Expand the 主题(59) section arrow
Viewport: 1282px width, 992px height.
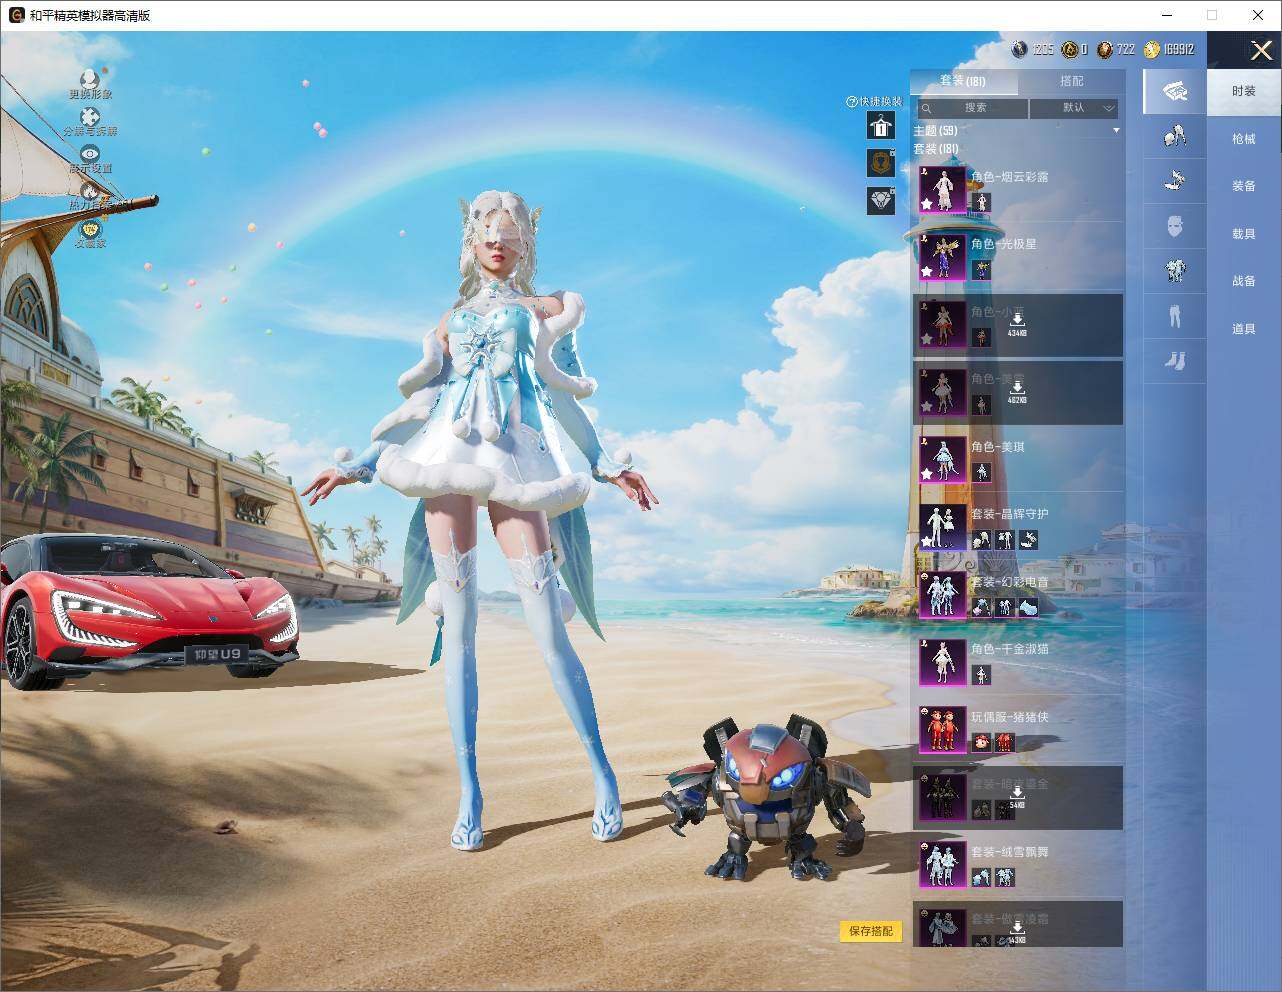coord(1116,131)
